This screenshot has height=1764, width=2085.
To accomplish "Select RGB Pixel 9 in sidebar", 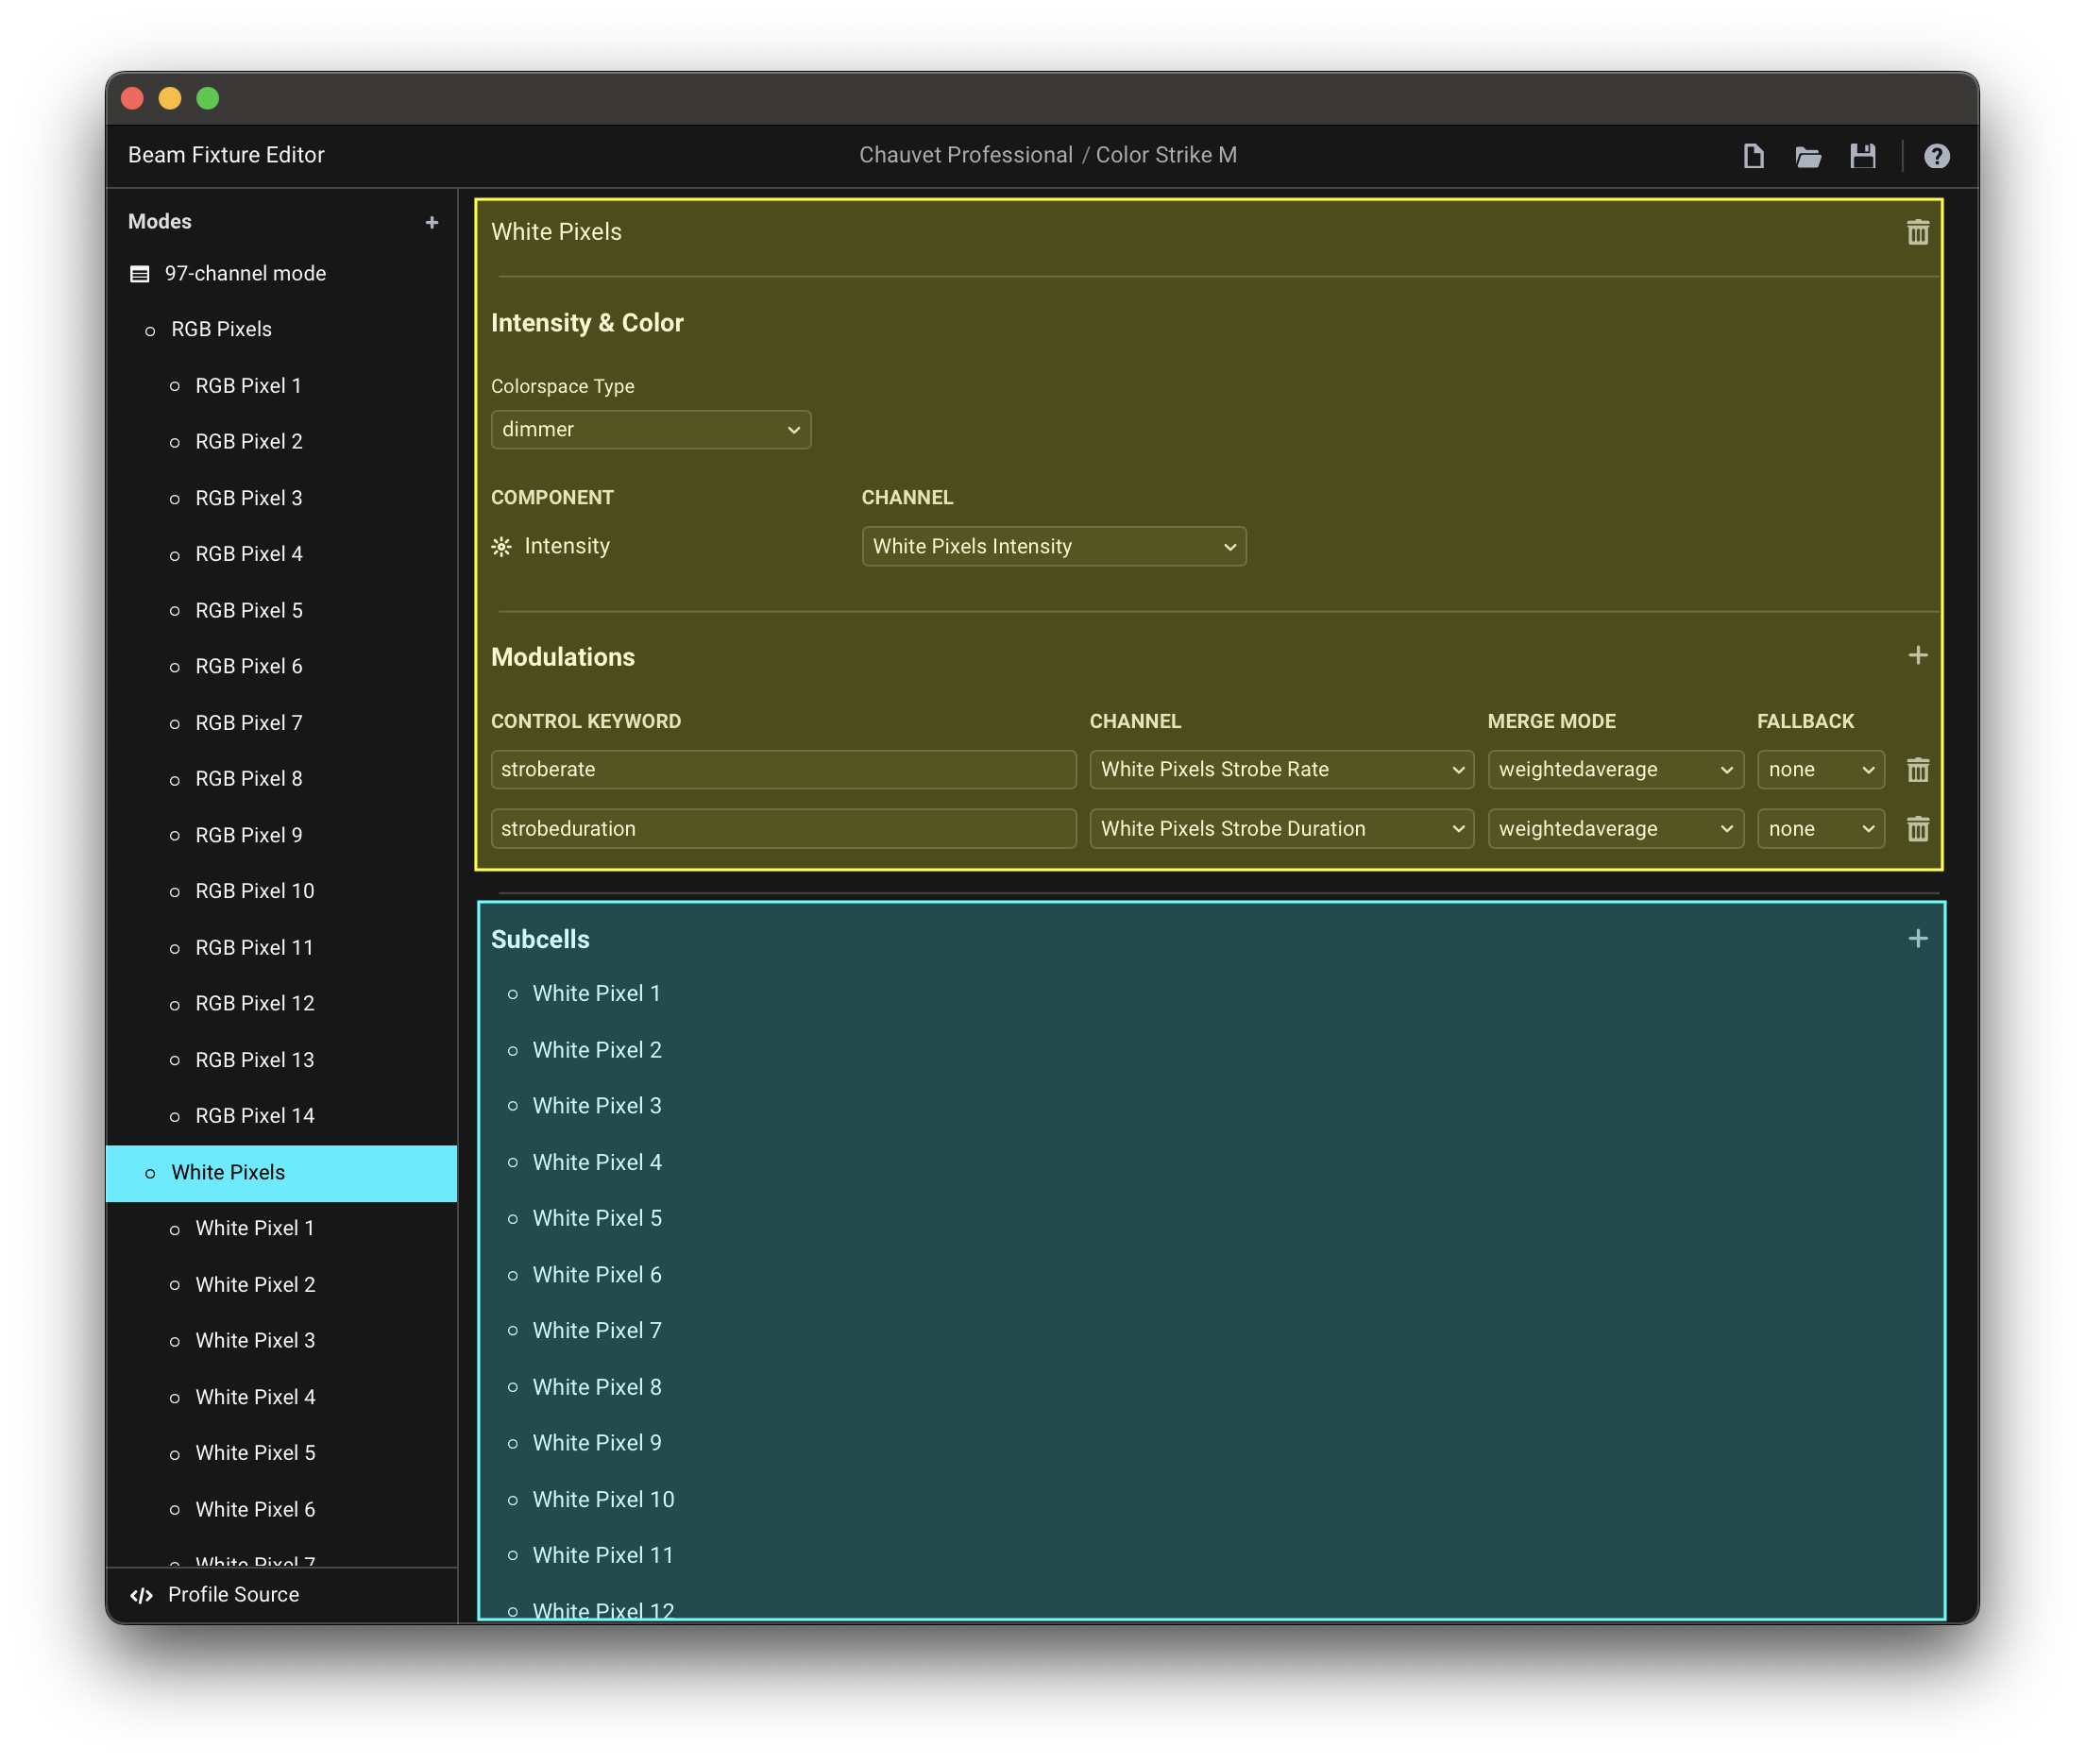I will 282,835.
